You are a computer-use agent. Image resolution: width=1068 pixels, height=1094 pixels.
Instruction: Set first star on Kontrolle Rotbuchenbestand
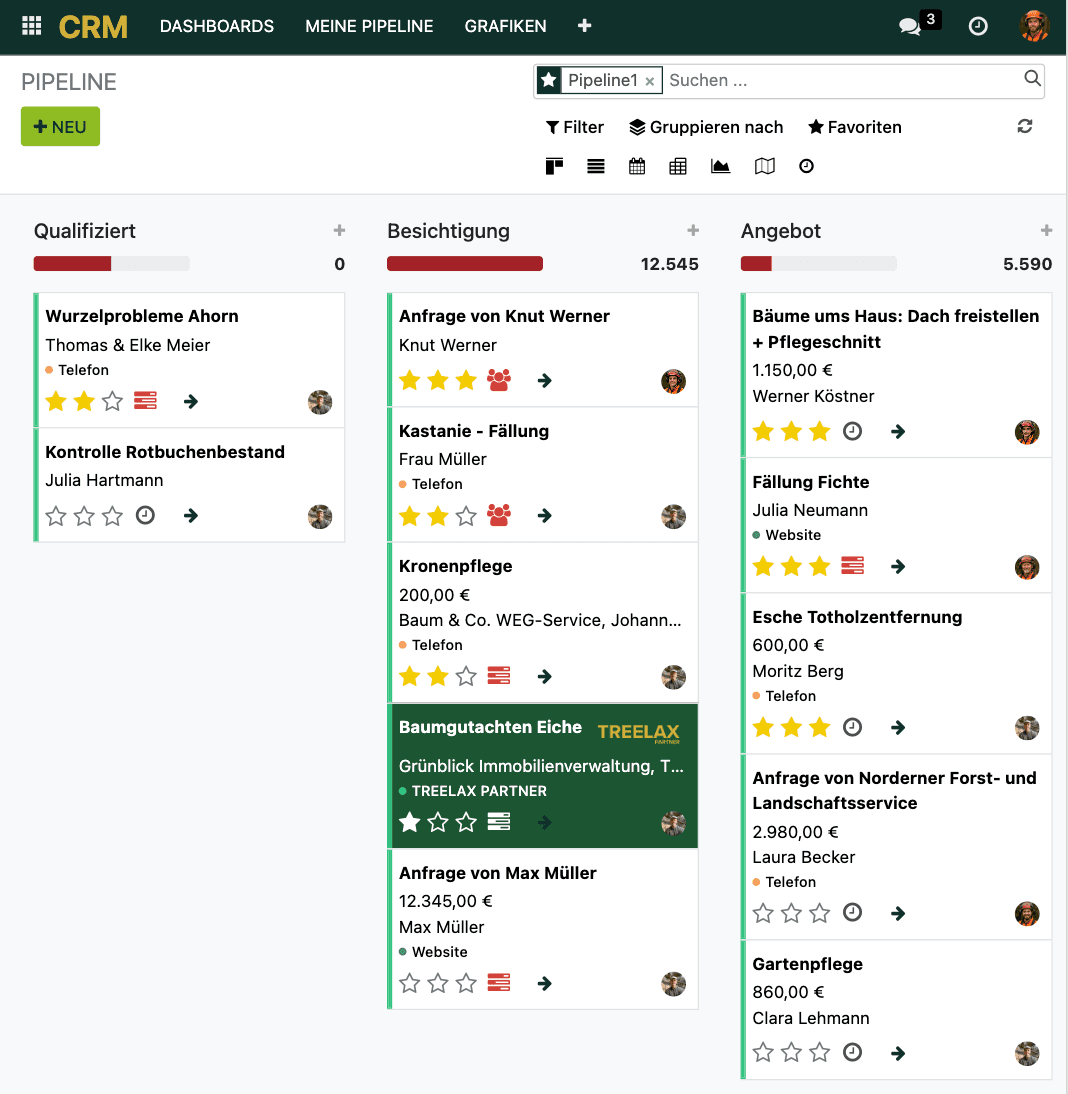(x=56, y=516)
